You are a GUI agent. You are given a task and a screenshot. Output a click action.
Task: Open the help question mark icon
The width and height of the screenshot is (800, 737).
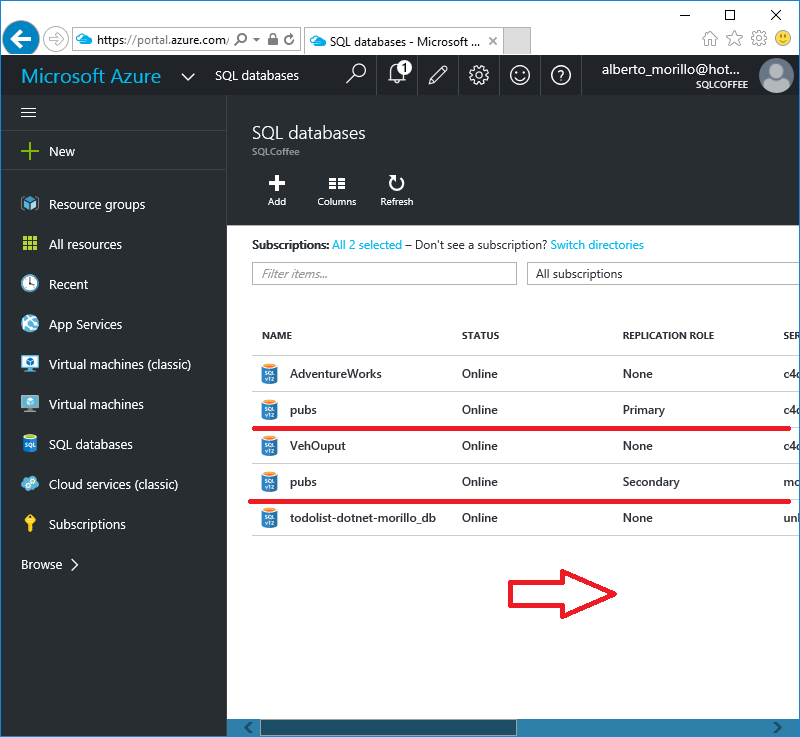560,75
